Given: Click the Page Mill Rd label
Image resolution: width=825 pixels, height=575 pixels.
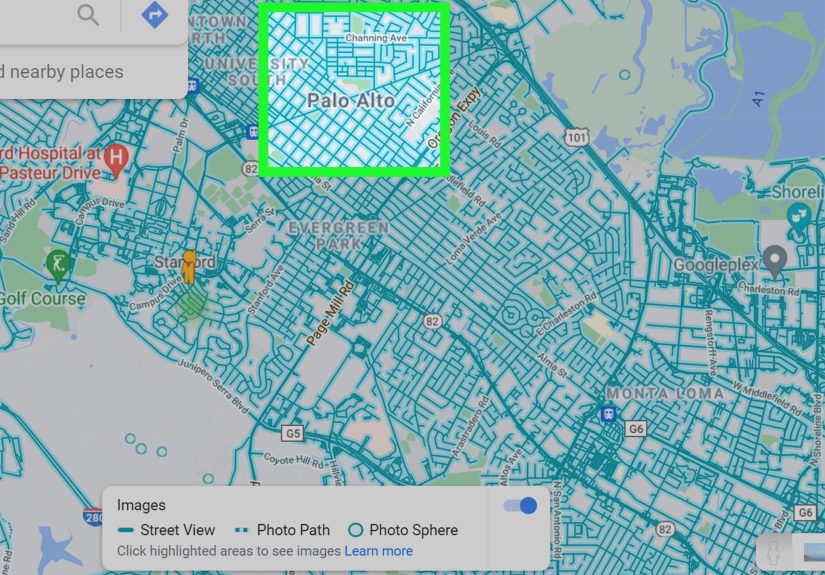Looking at the screenshot, I should point(330,314).
